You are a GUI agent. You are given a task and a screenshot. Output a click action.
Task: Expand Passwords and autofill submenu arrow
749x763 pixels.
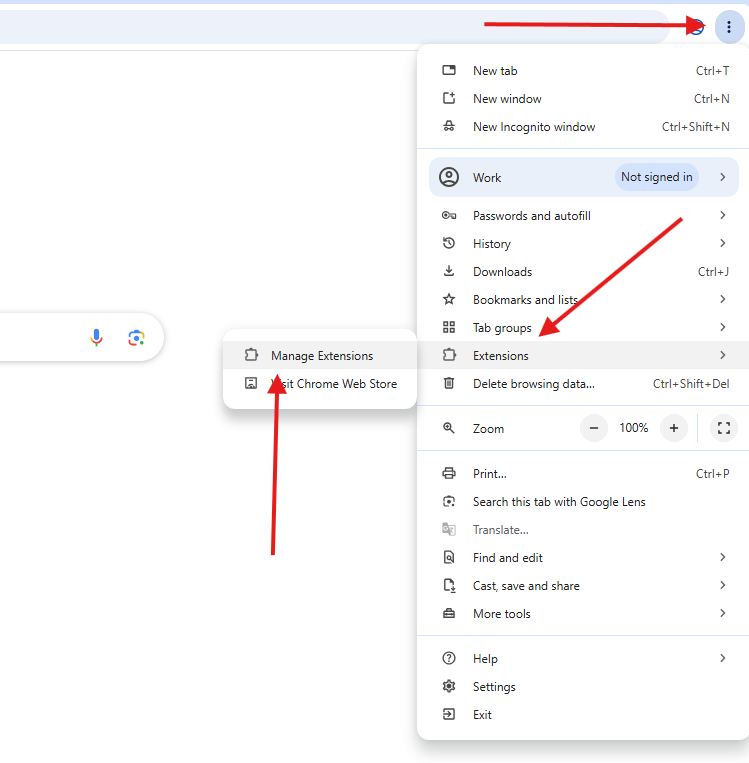pyautogui.click(x=723, y=215)
